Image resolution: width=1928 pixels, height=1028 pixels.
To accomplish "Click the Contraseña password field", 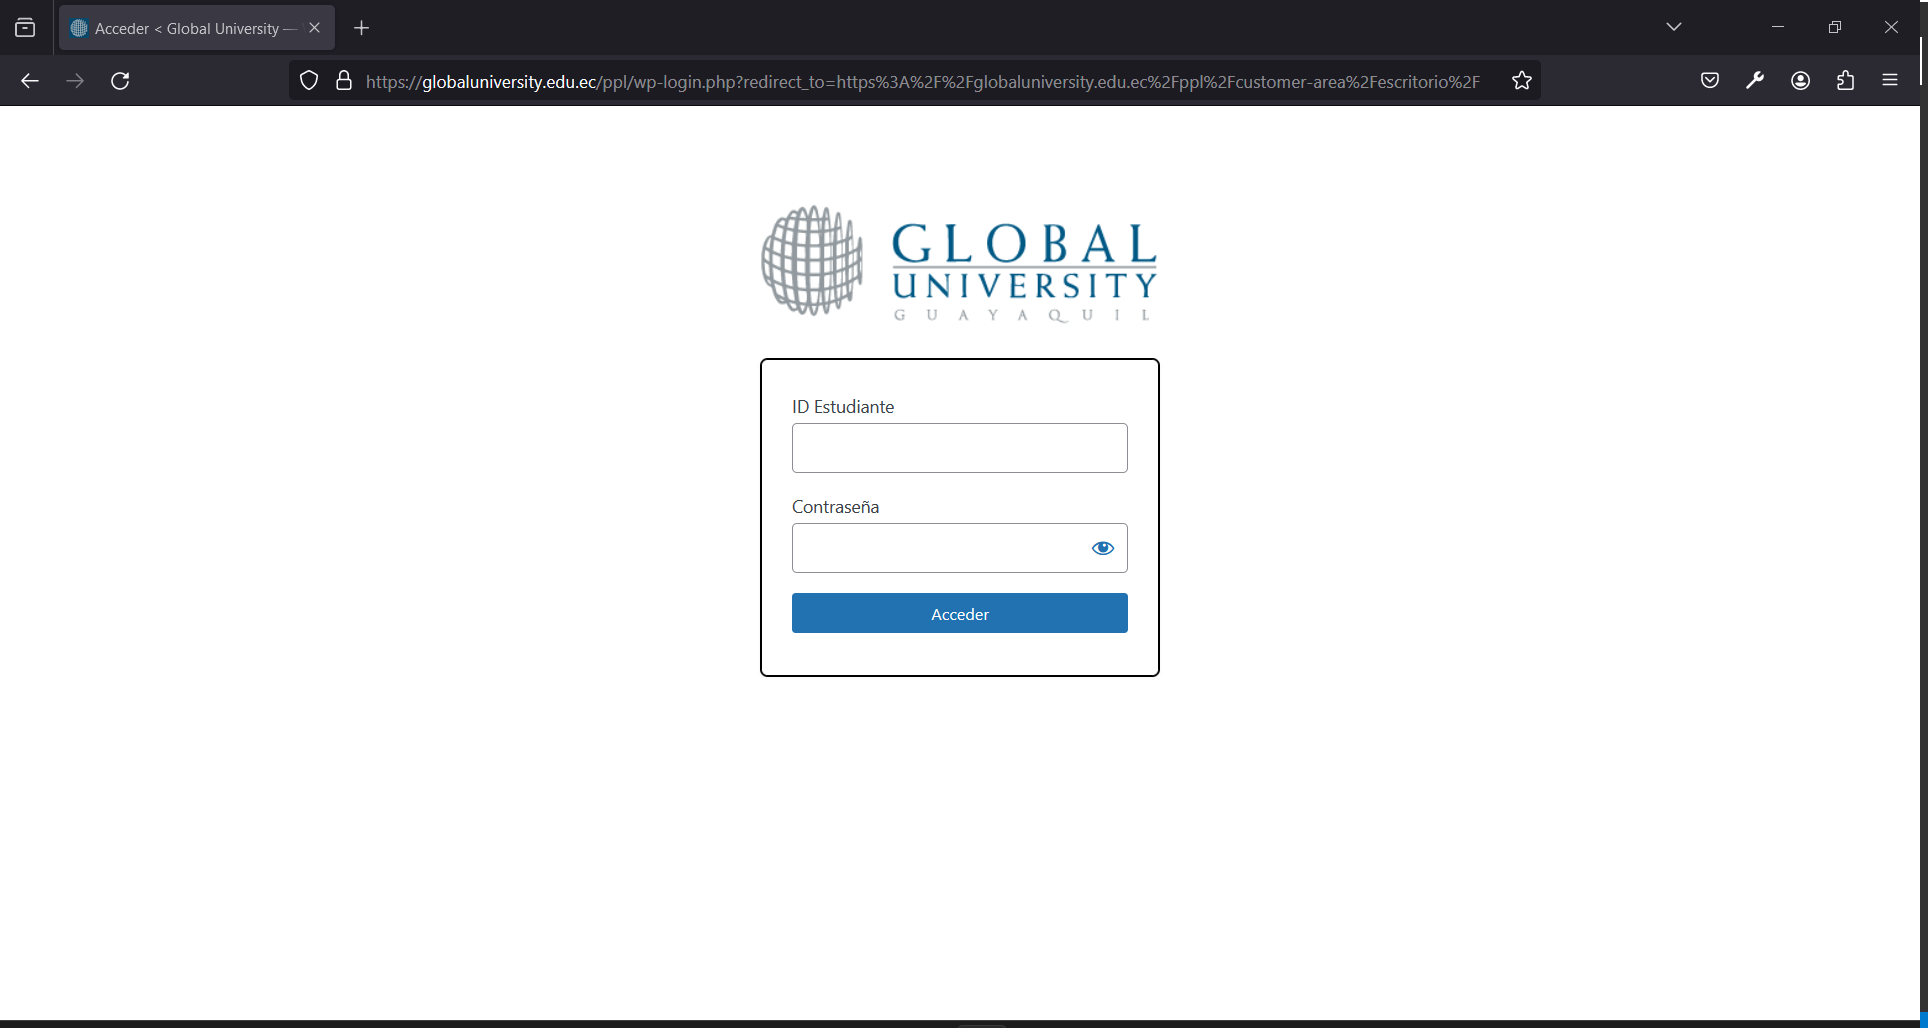I will 960,548.
